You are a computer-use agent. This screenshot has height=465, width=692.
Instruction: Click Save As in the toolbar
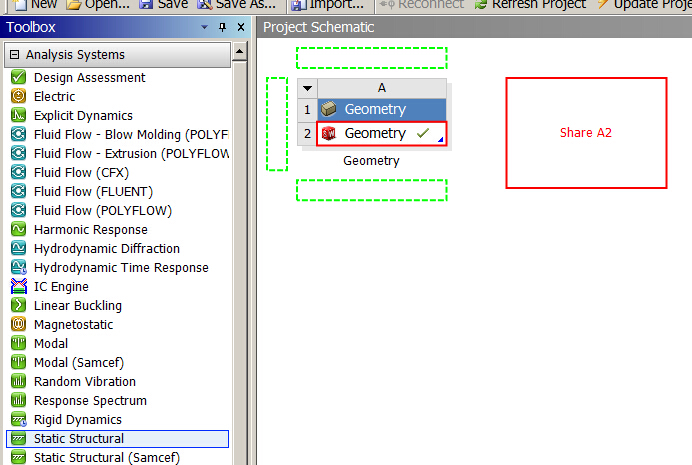click(x=236, y=4)
